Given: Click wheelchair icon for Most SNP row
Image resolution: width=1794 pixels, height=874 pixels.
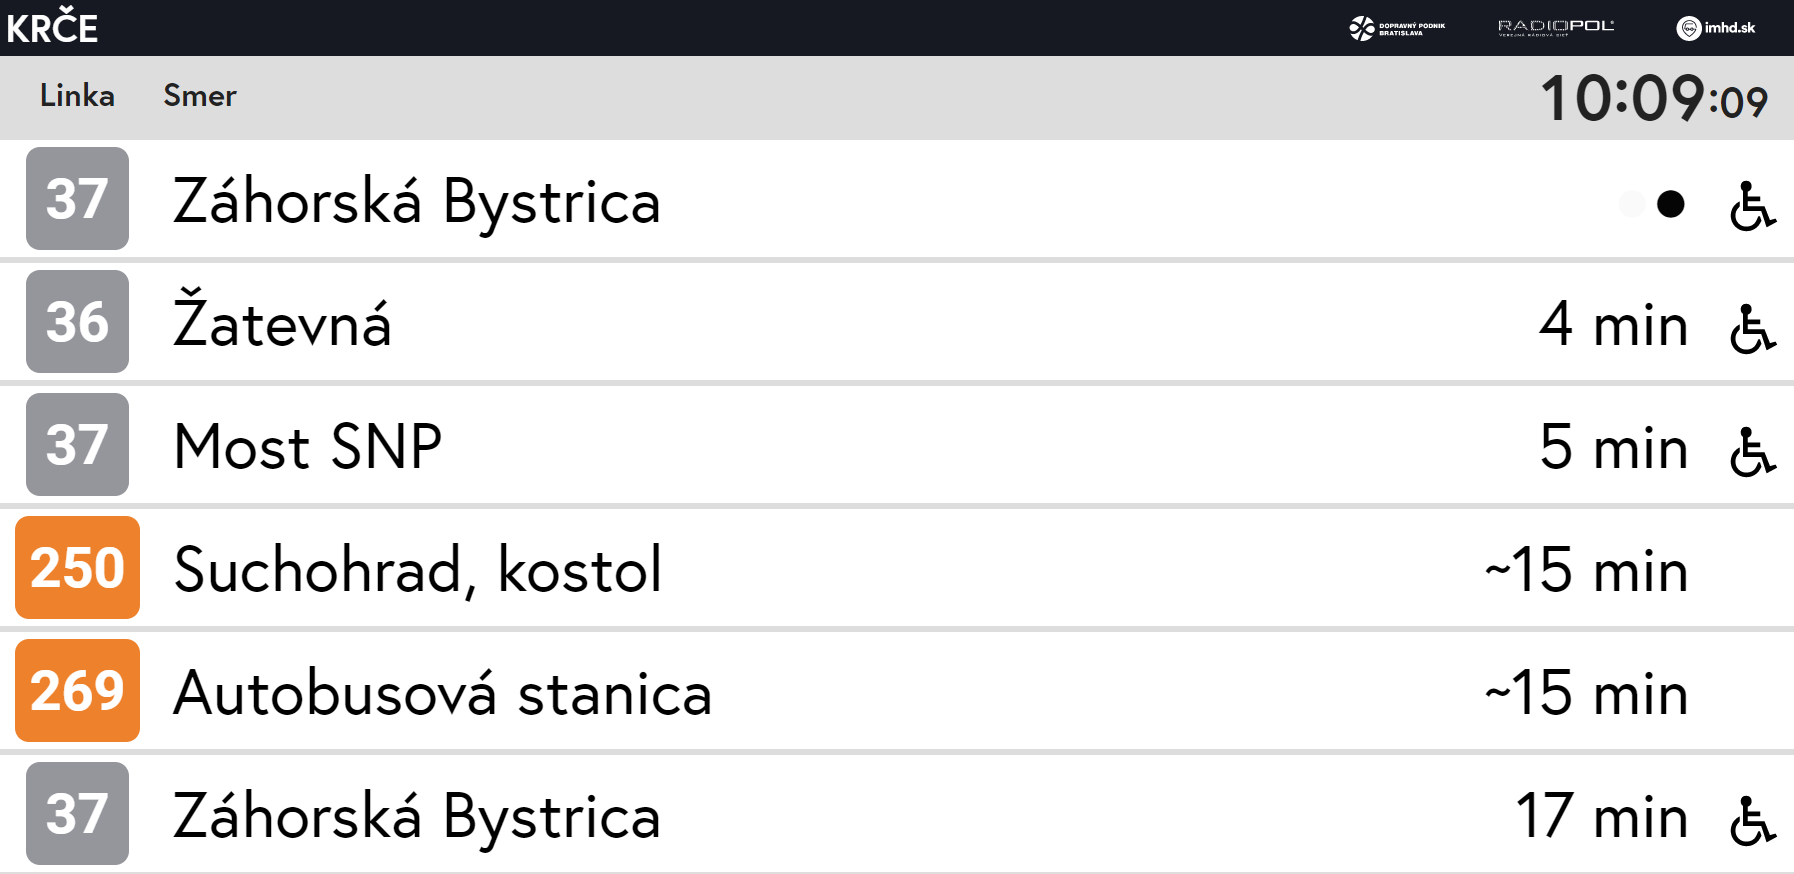Looking at the screenshot, I should [x=1752, y=451].
